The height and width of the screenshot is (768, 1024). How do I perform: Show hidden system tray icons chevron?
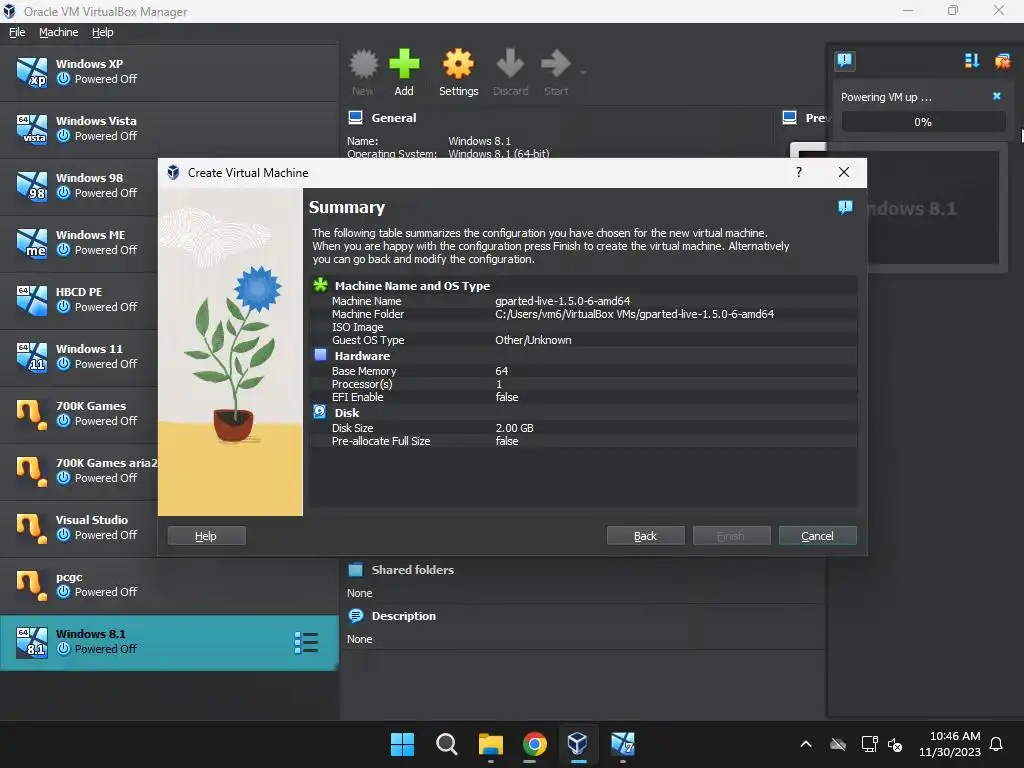[x=806, y=744]
